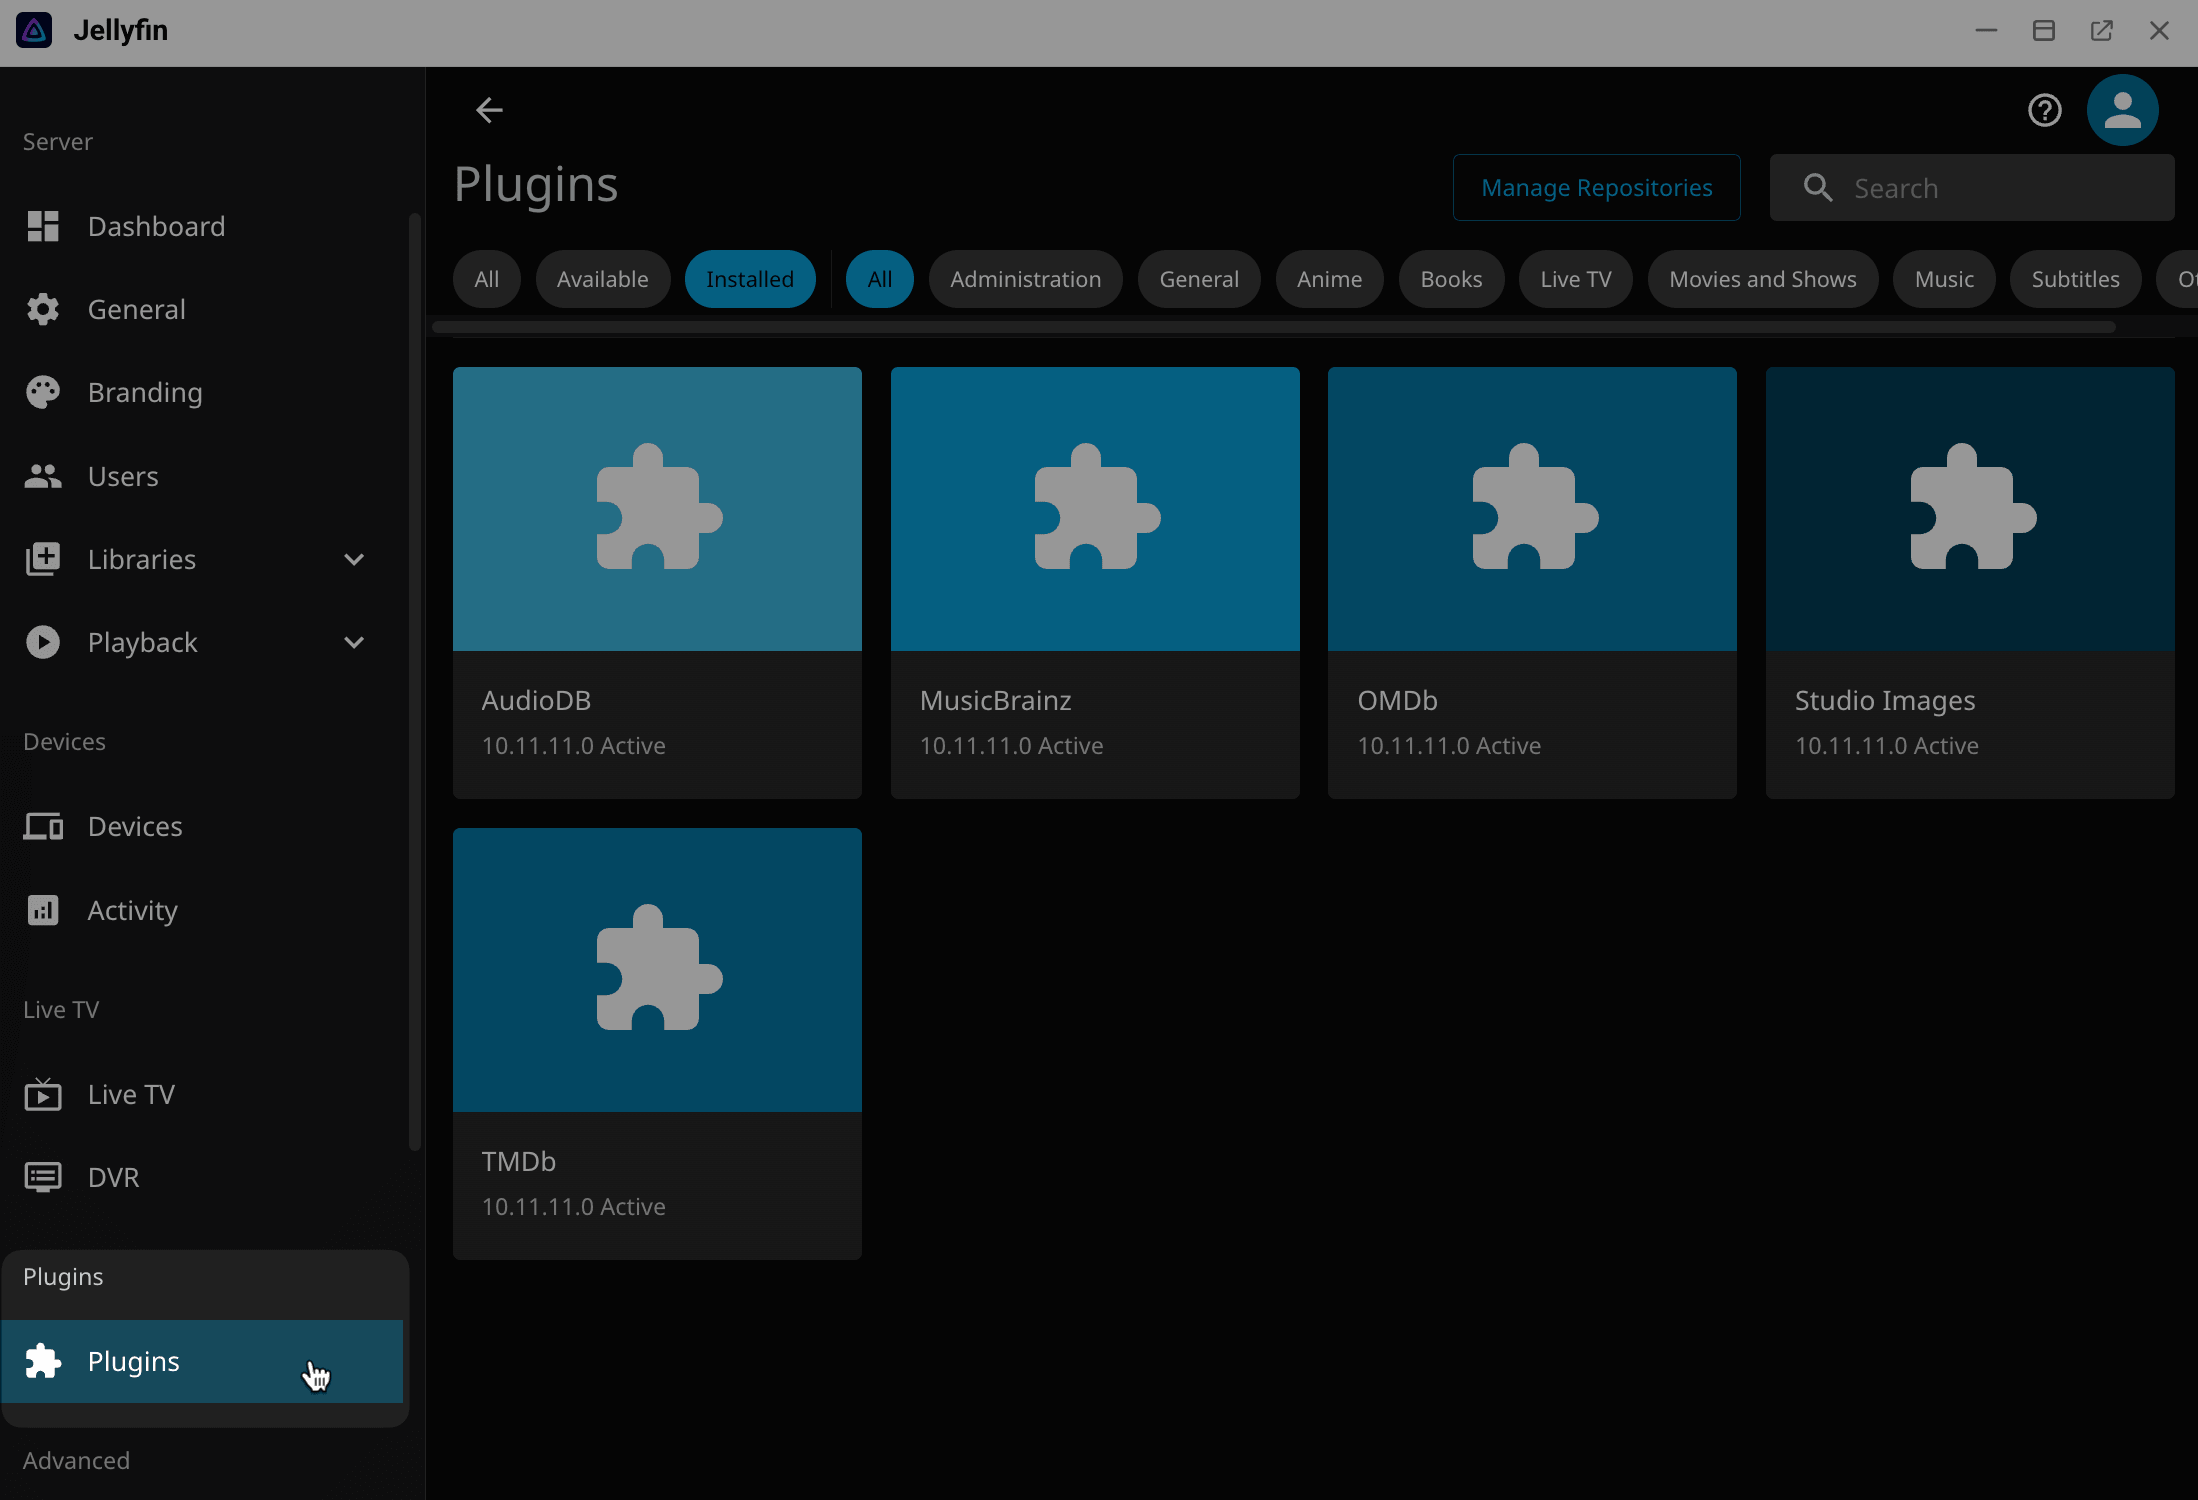Click the AudioDB puzzle icon
2198x1500 pixels.
[x=659, y=507]
